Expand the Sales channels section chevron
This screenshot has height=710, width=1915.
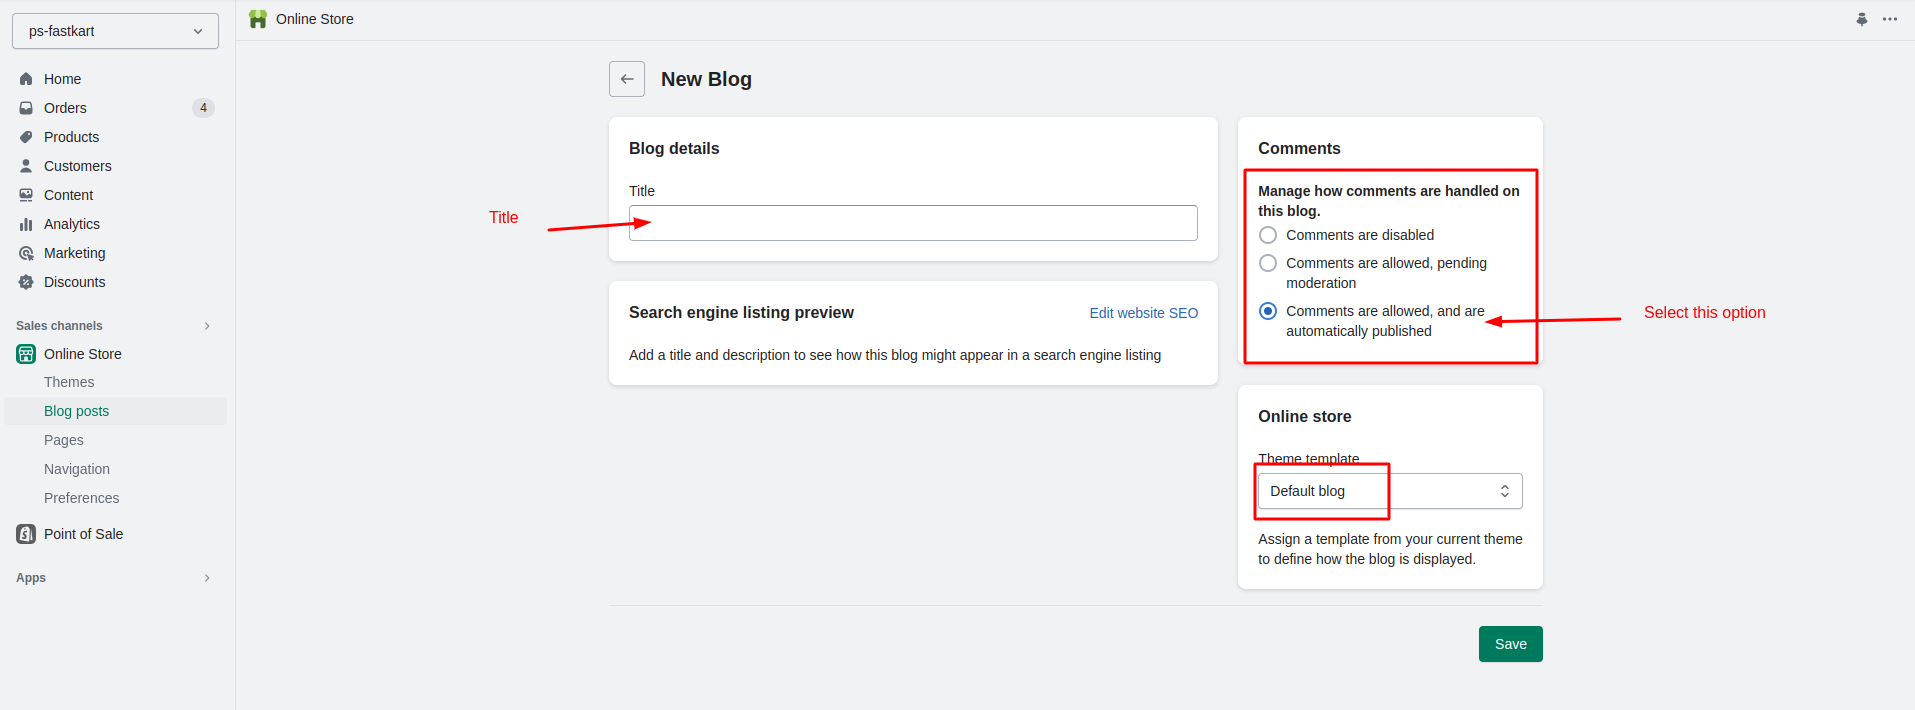click(207, 326)
